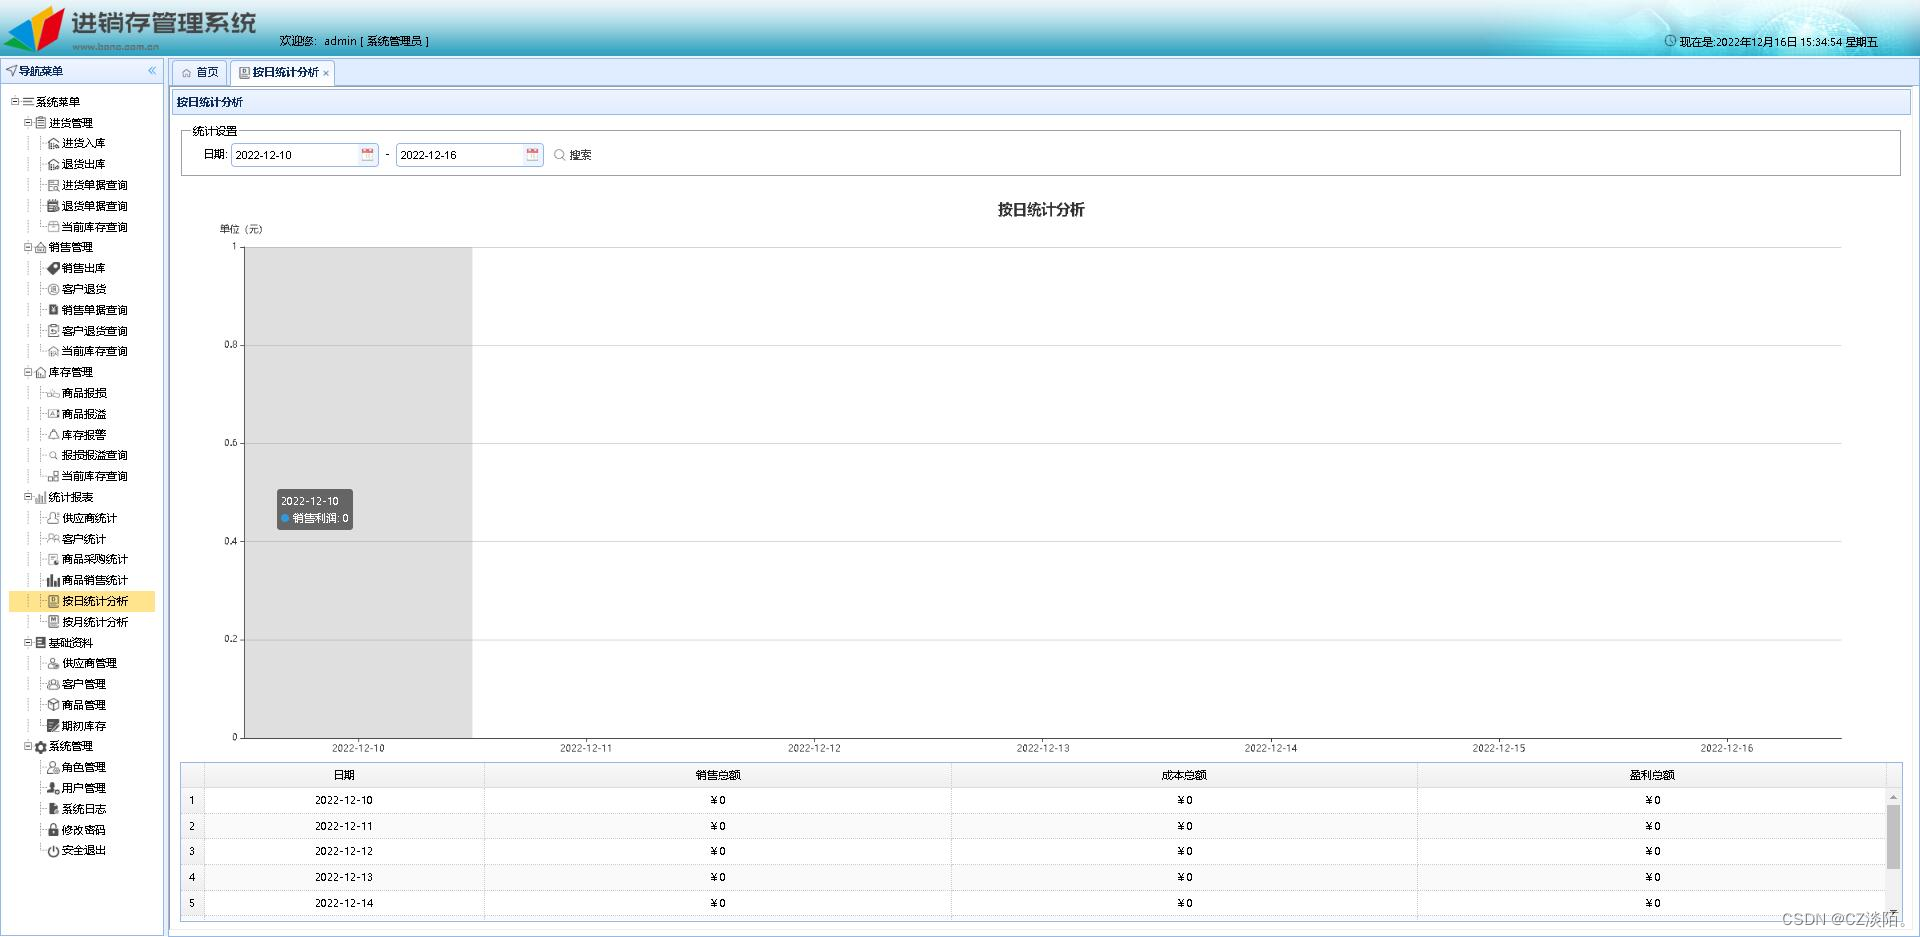Collapse the 进货管理 tree node
The width and height of the screenshot is (1920, 937).
coord(28,122)
